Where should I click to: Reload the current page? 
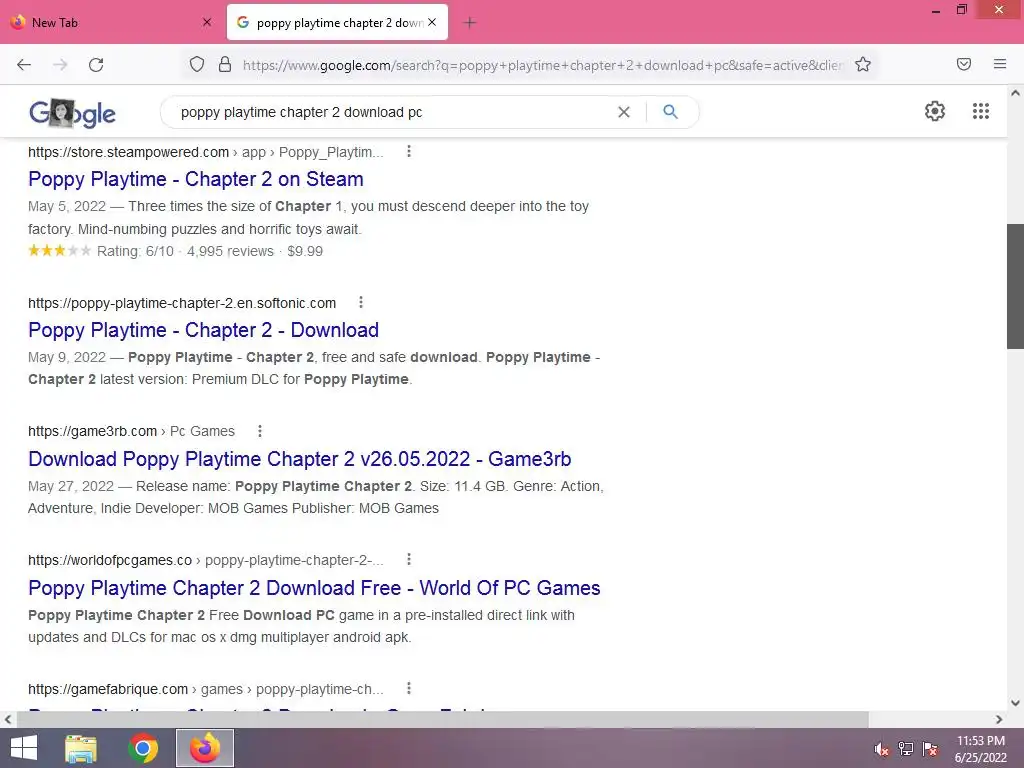point(96,65)
